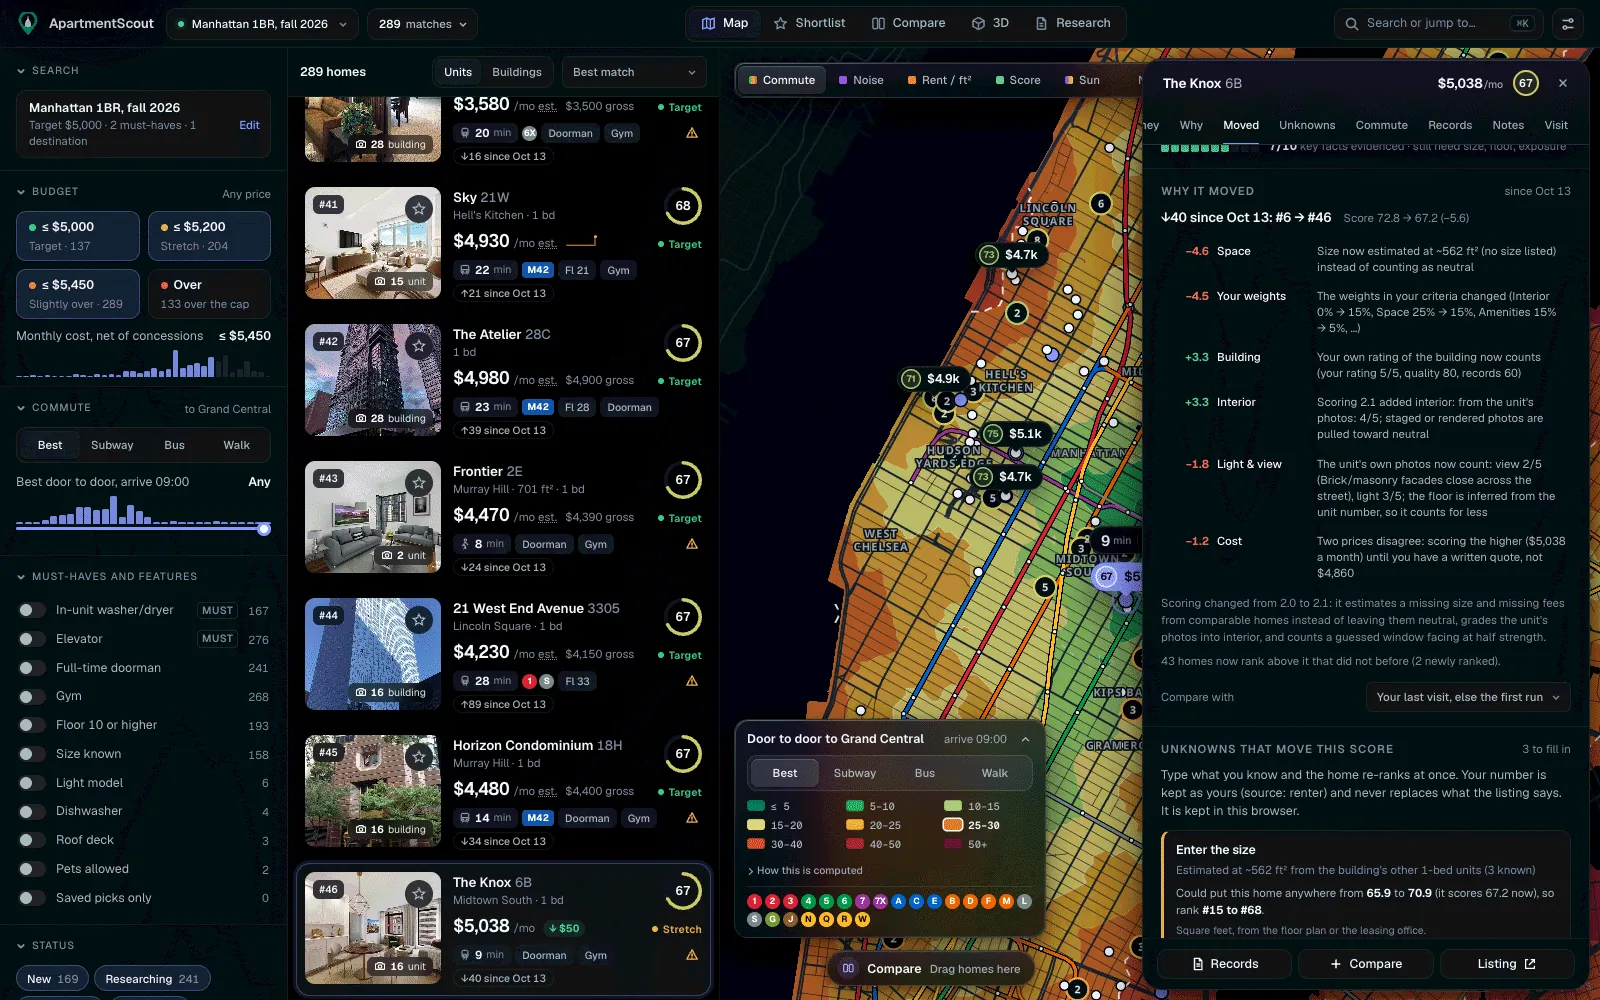Switch list to Buildings view
The image size is (1600, 1000).
517,72
